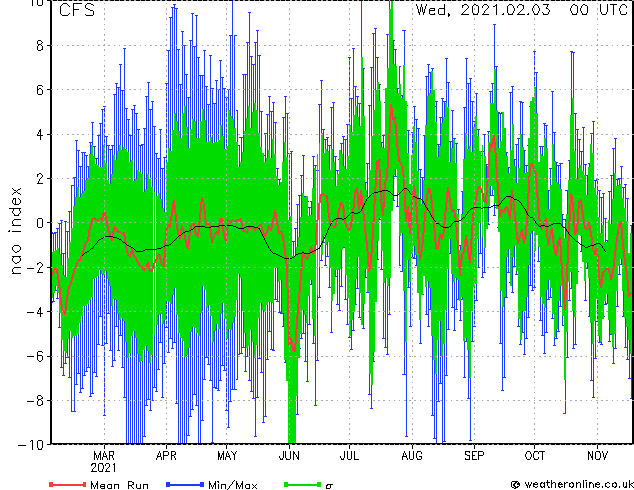Click the y-axis value -8
The image size is (634, 490).
(x=35, y=401)
